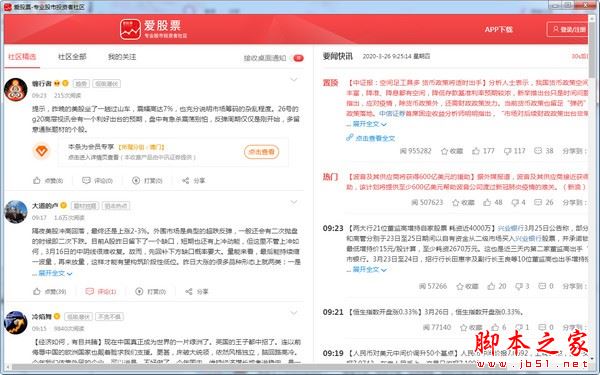Click the red 热门 label
Screen dimensions: 600x375
[331, 177]
